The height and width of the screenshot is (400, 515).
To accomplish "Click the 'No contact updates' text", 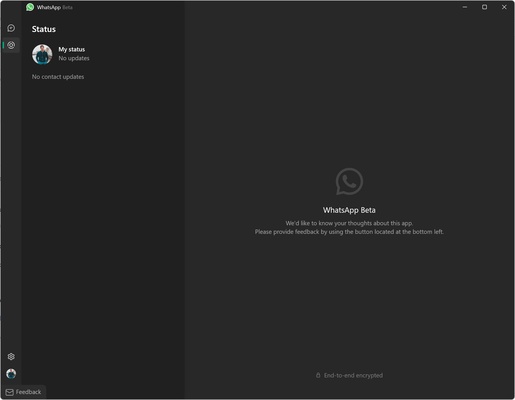I will click(58, 77).
